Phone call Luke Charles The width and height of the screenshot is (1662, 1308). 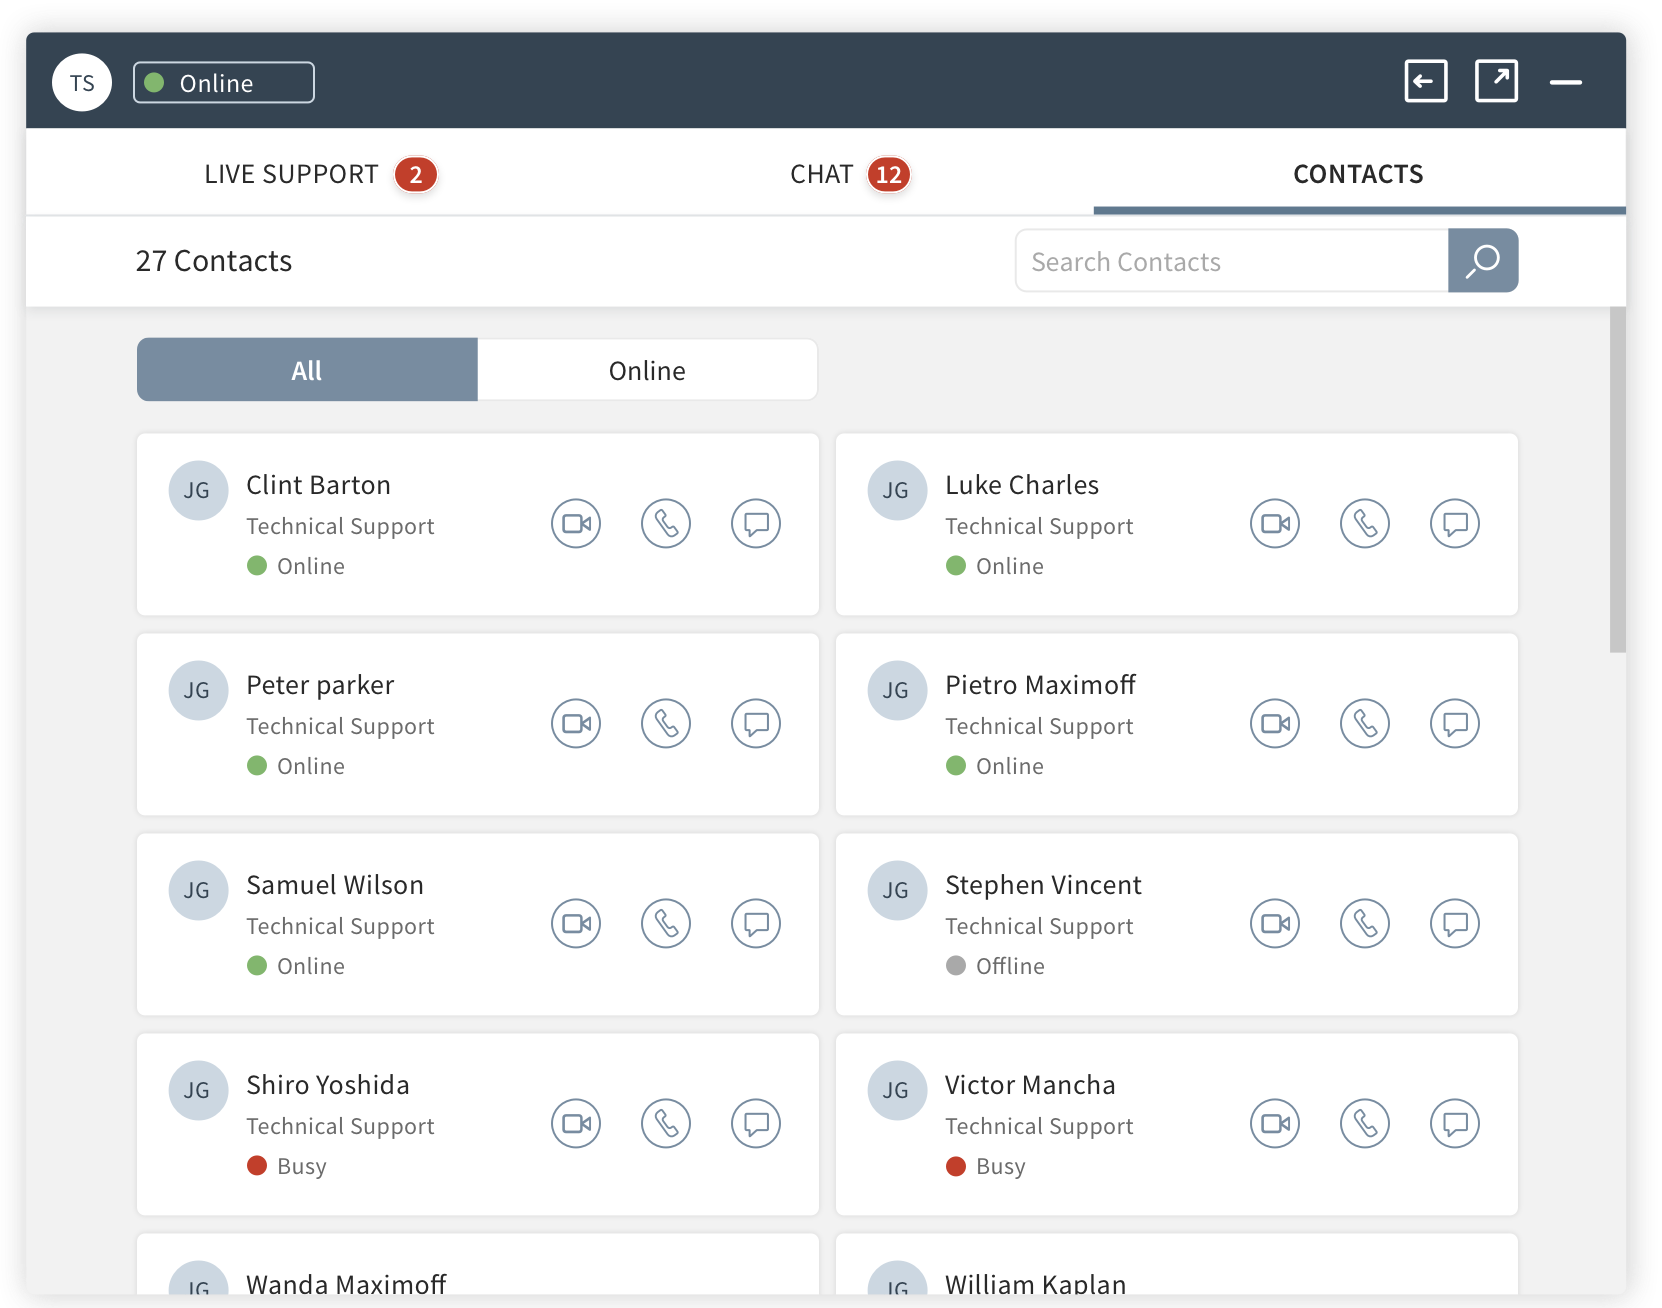(x=1365, y=523)
